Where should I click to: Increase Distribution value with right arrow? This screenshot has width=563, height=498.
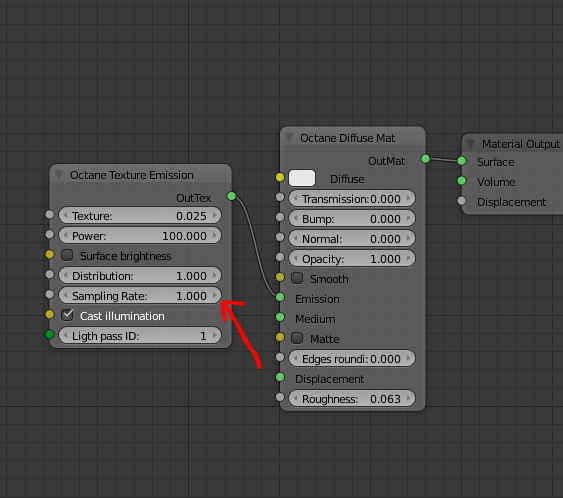215,275
